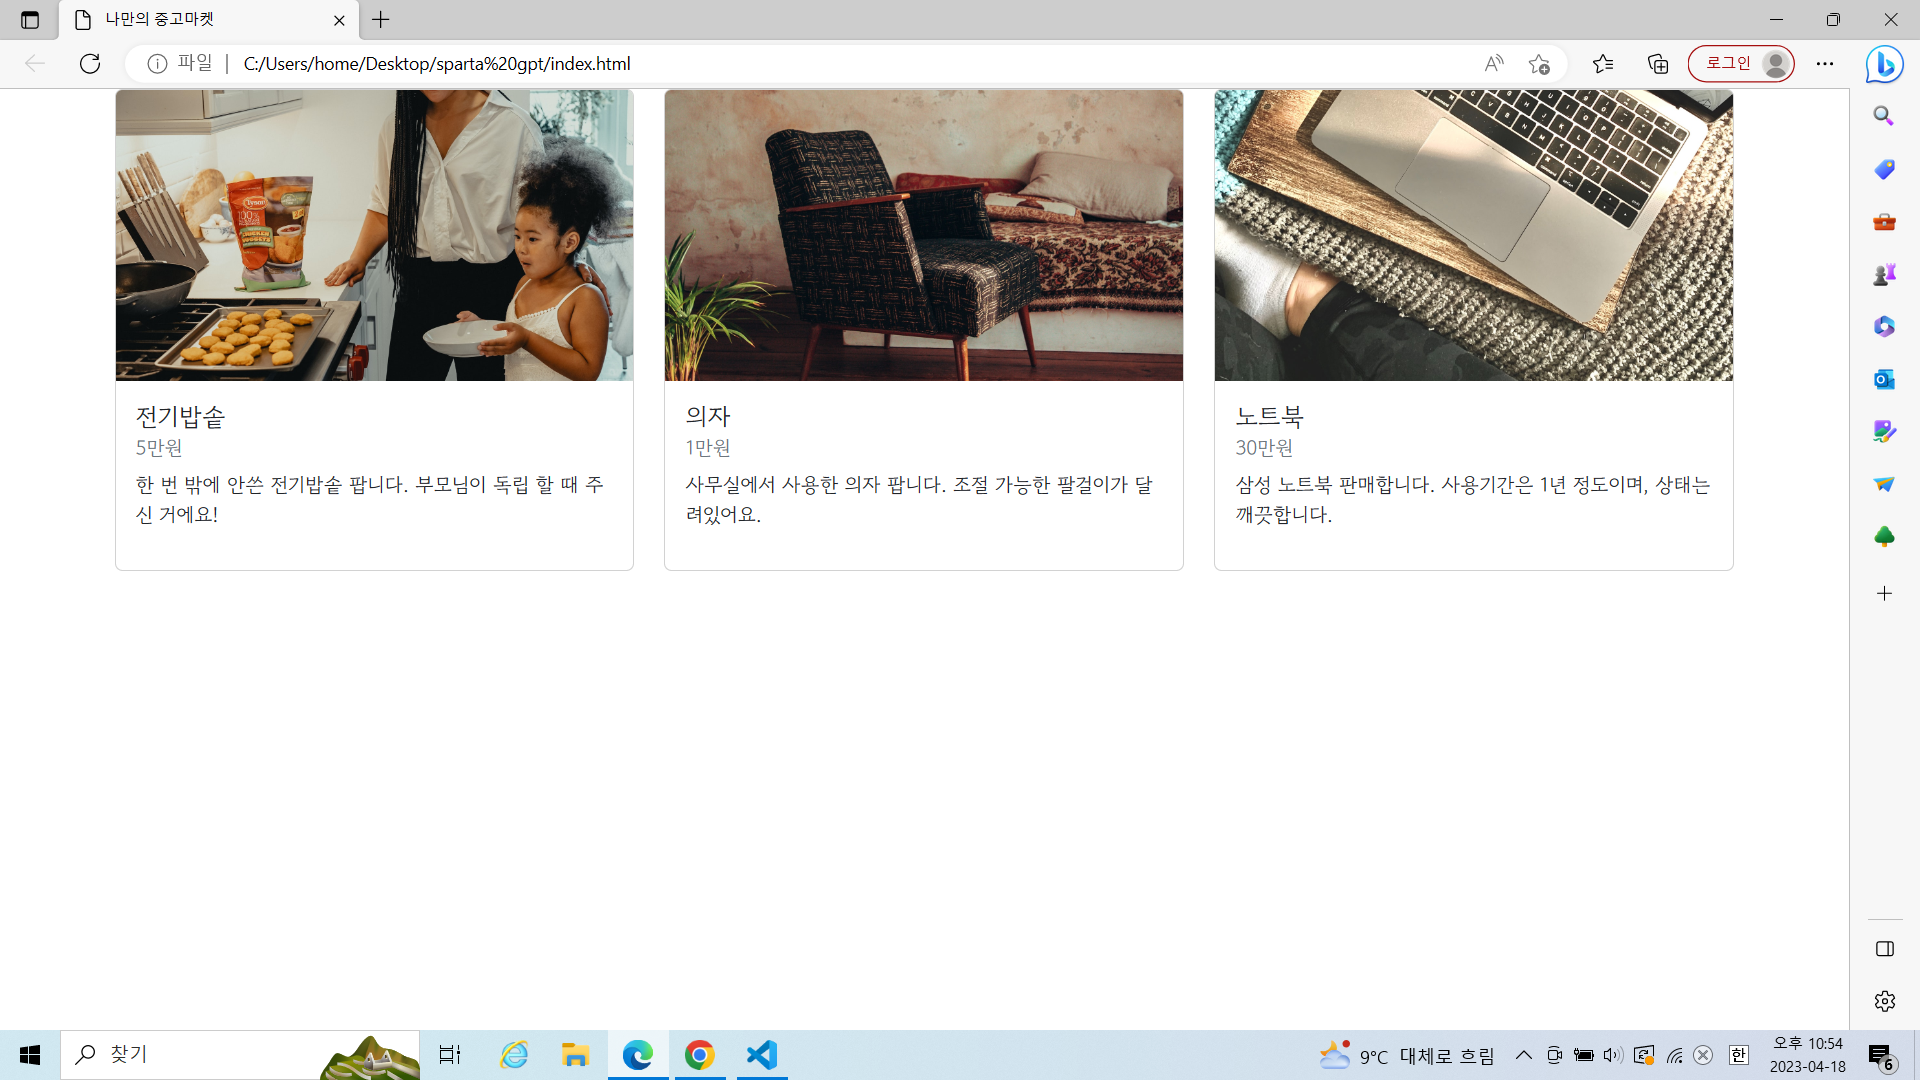The width and height of the screenshot is (1920, 1080).
Task: View site info icon in address bar
Action: [157, 64]
